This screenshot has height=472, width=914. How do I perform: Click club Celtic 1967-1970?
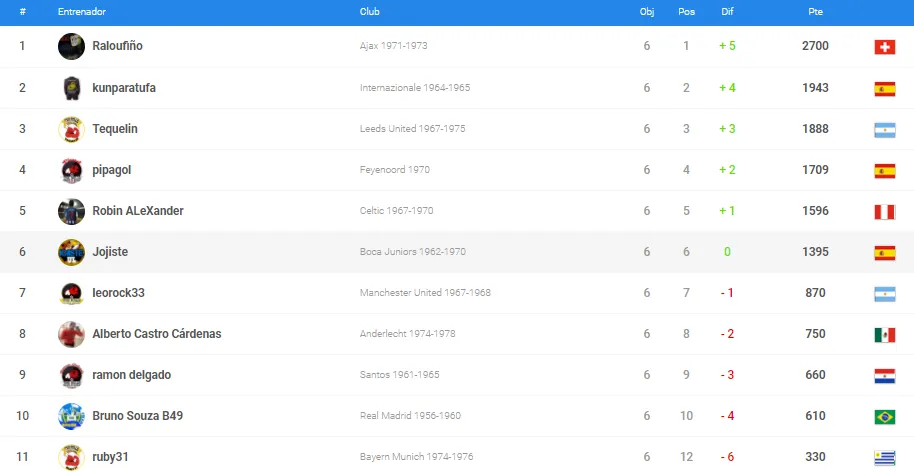(x=396, y=211)
